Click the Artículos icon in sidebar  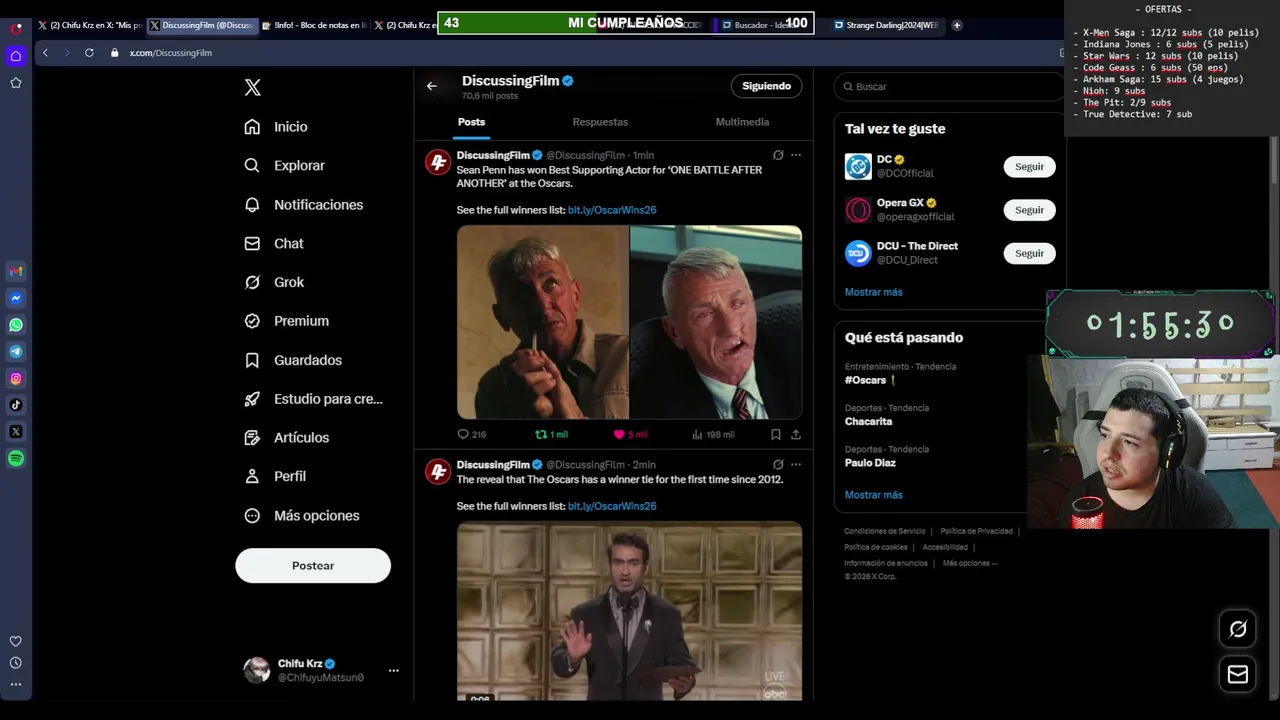252,438
